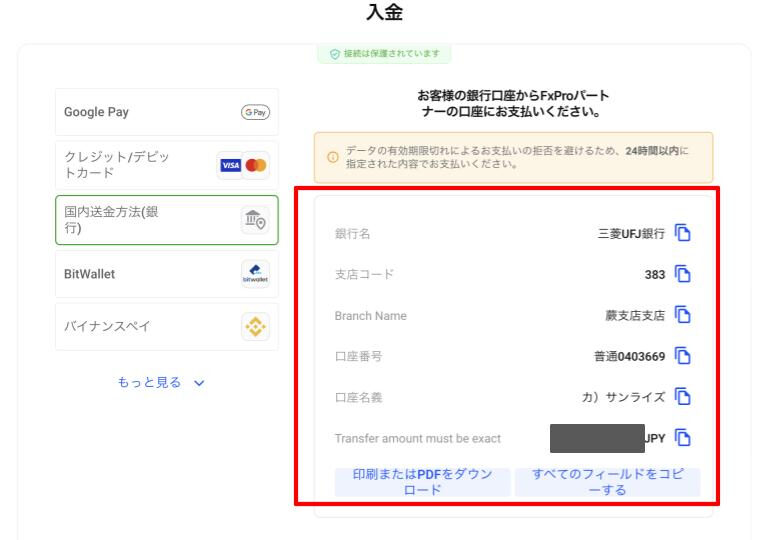757x540 pixels.
Task: Click the Google Pay logo icon
Action: pos(255,112)
